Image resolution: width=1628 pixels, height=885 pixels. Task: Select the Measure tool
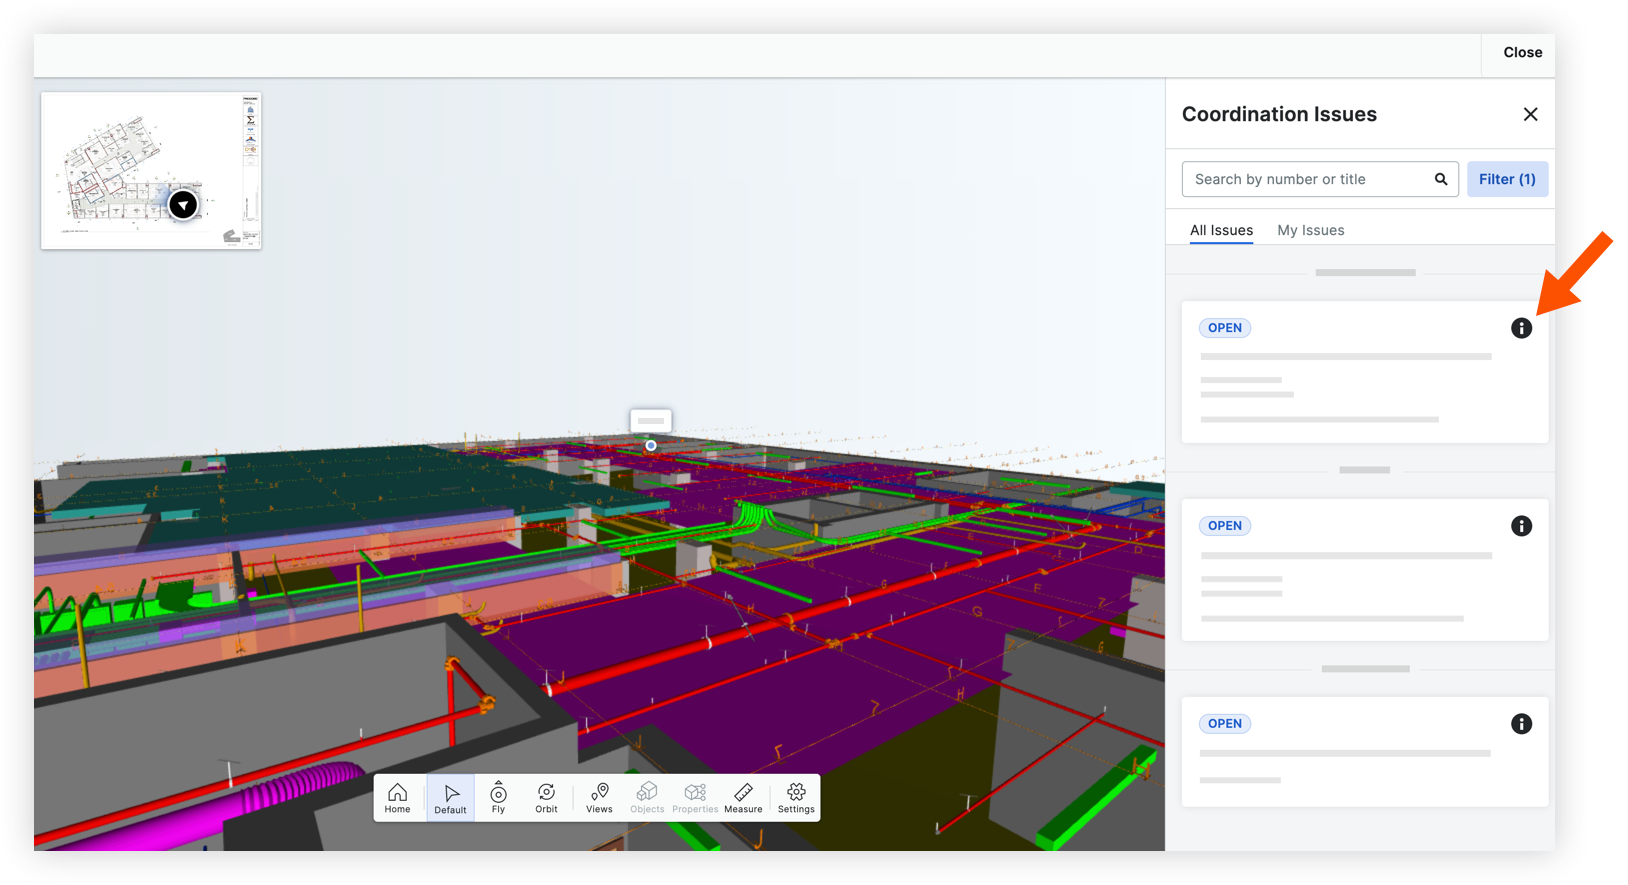pyautogui.click(x=743, y=798)
